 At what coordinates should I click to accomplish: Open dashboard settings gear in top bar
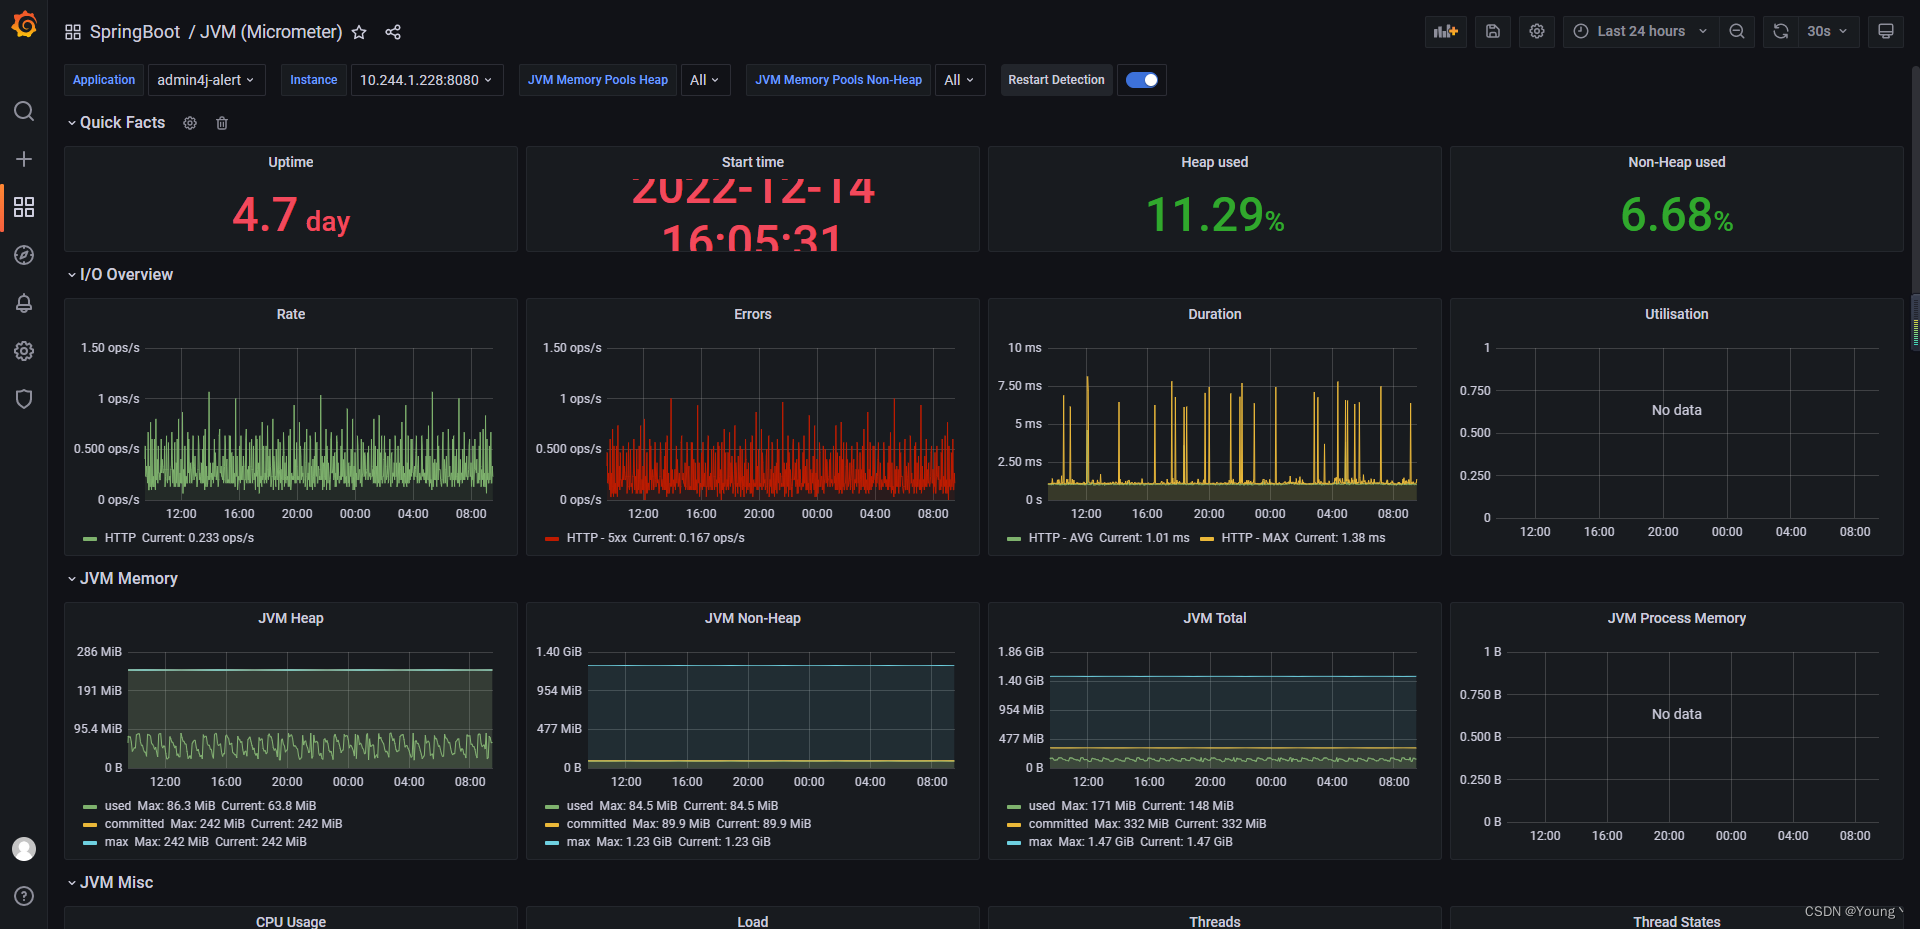pos(1537,31)
